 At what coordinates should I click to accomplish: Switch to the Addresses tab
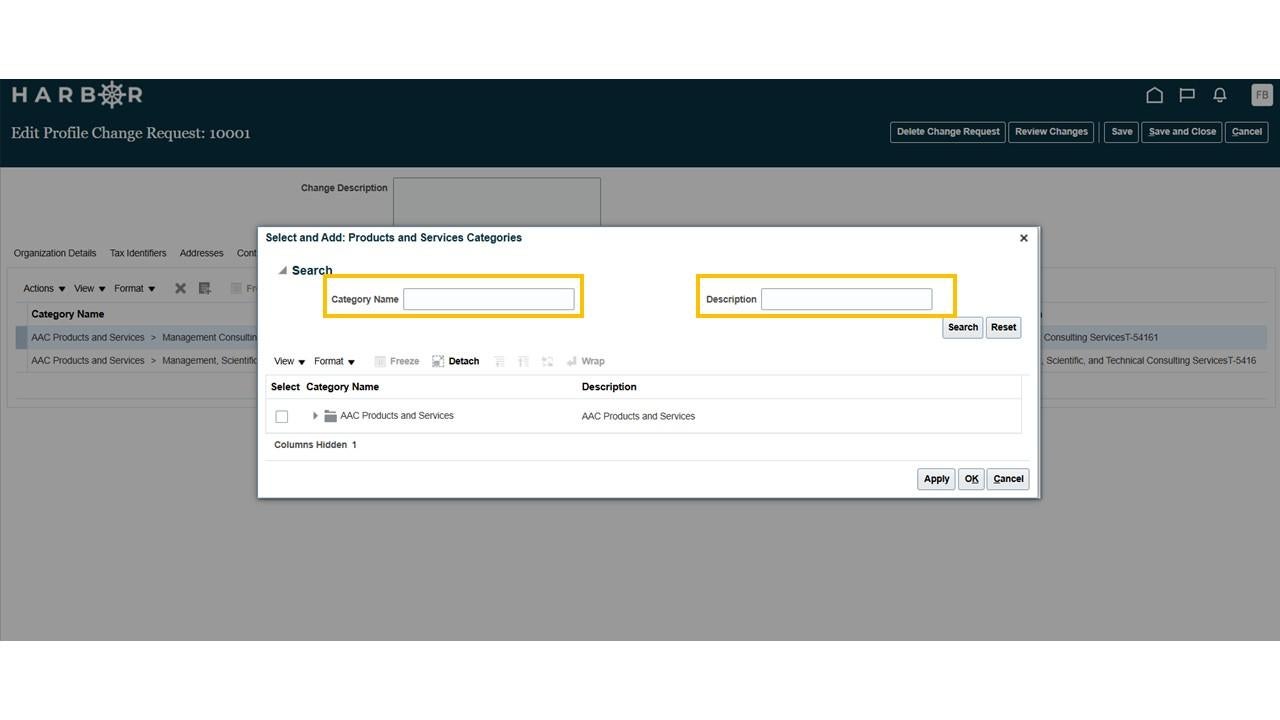[202, 253]
